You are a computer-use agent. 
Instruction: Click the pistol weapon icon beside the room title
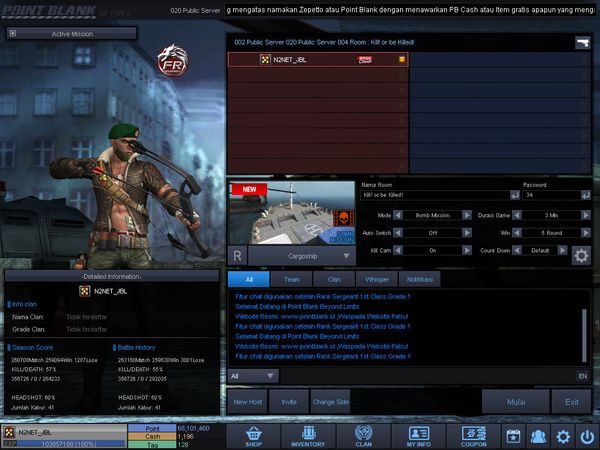pyautogui.click(x=582, y=42)
